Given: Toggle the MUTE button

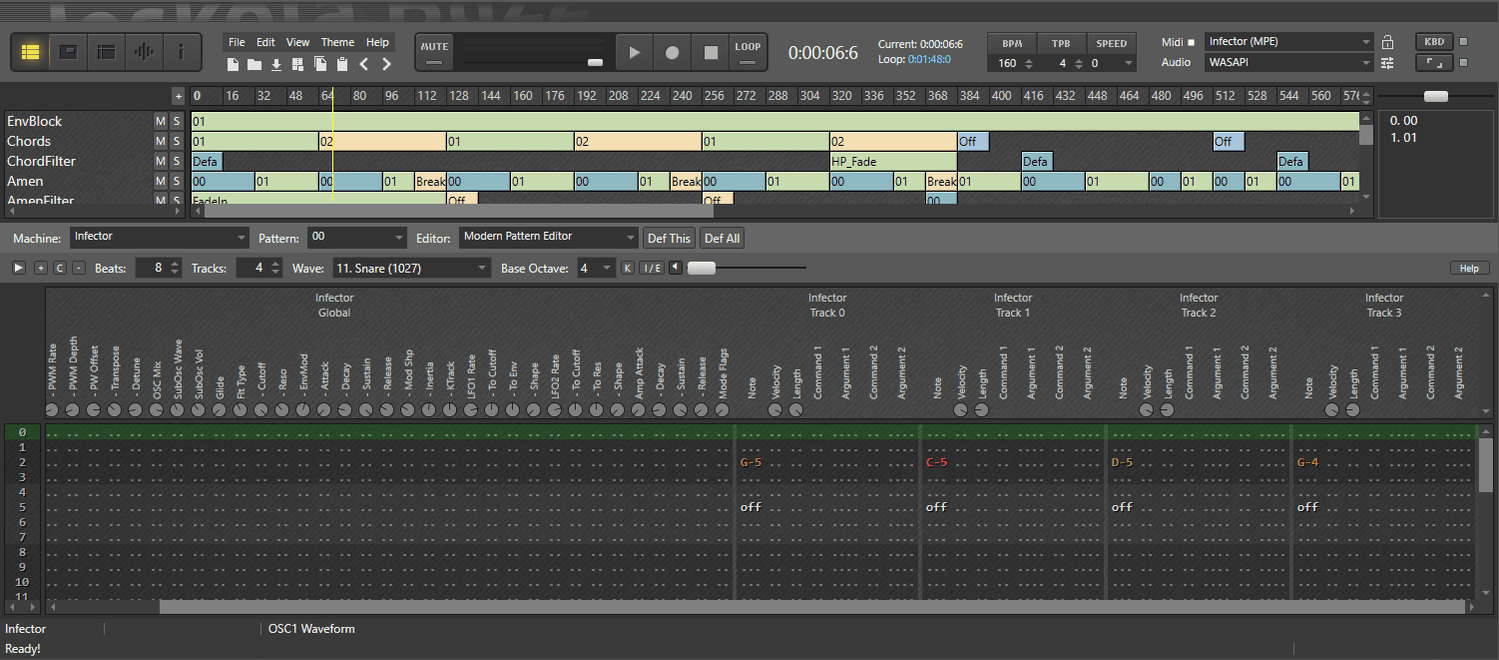Looking at the screenshot, I should [x=434, y=52].
